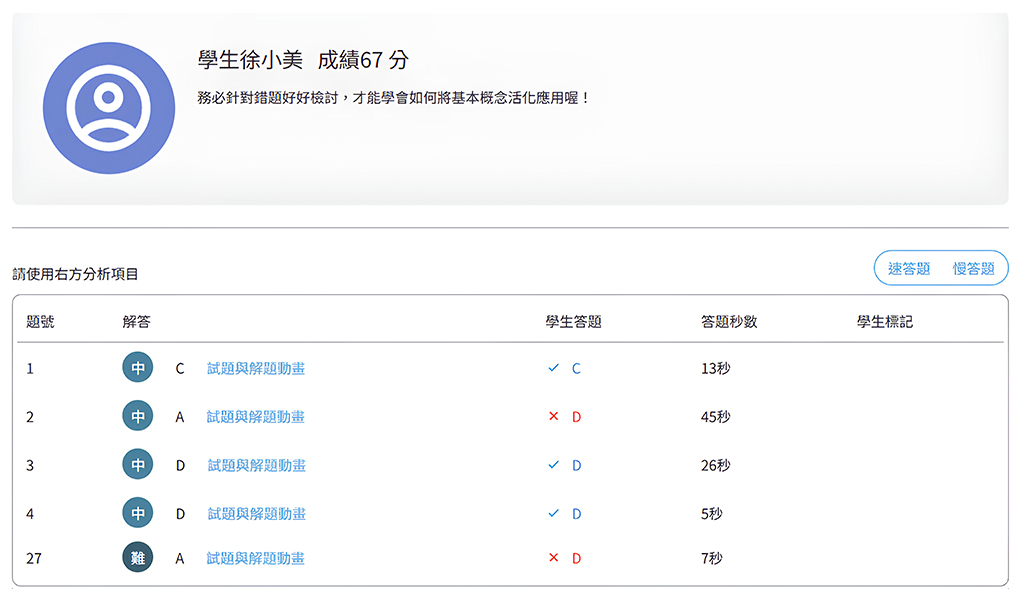Click the blue checkmark for question 4
Image resolution: width=1024 pixels, height=600 pixels.
[553, 513]
